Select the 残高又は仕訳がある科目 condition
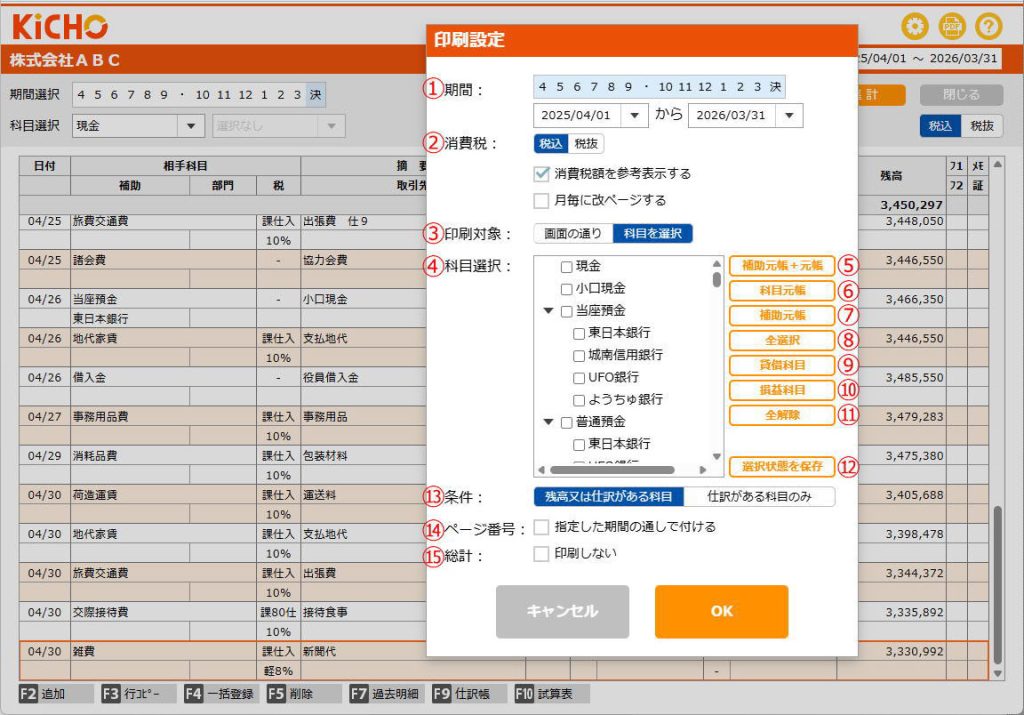The image size is (1024, 715). 609,497
